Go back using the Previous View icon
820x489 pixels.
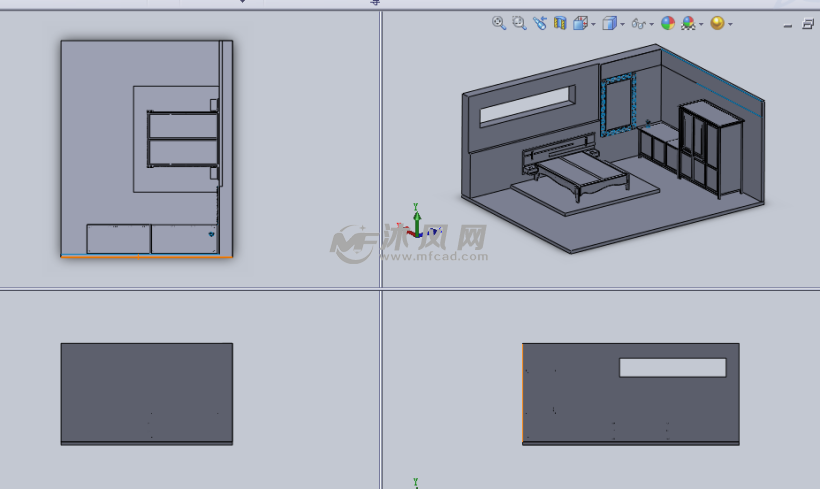540,23
